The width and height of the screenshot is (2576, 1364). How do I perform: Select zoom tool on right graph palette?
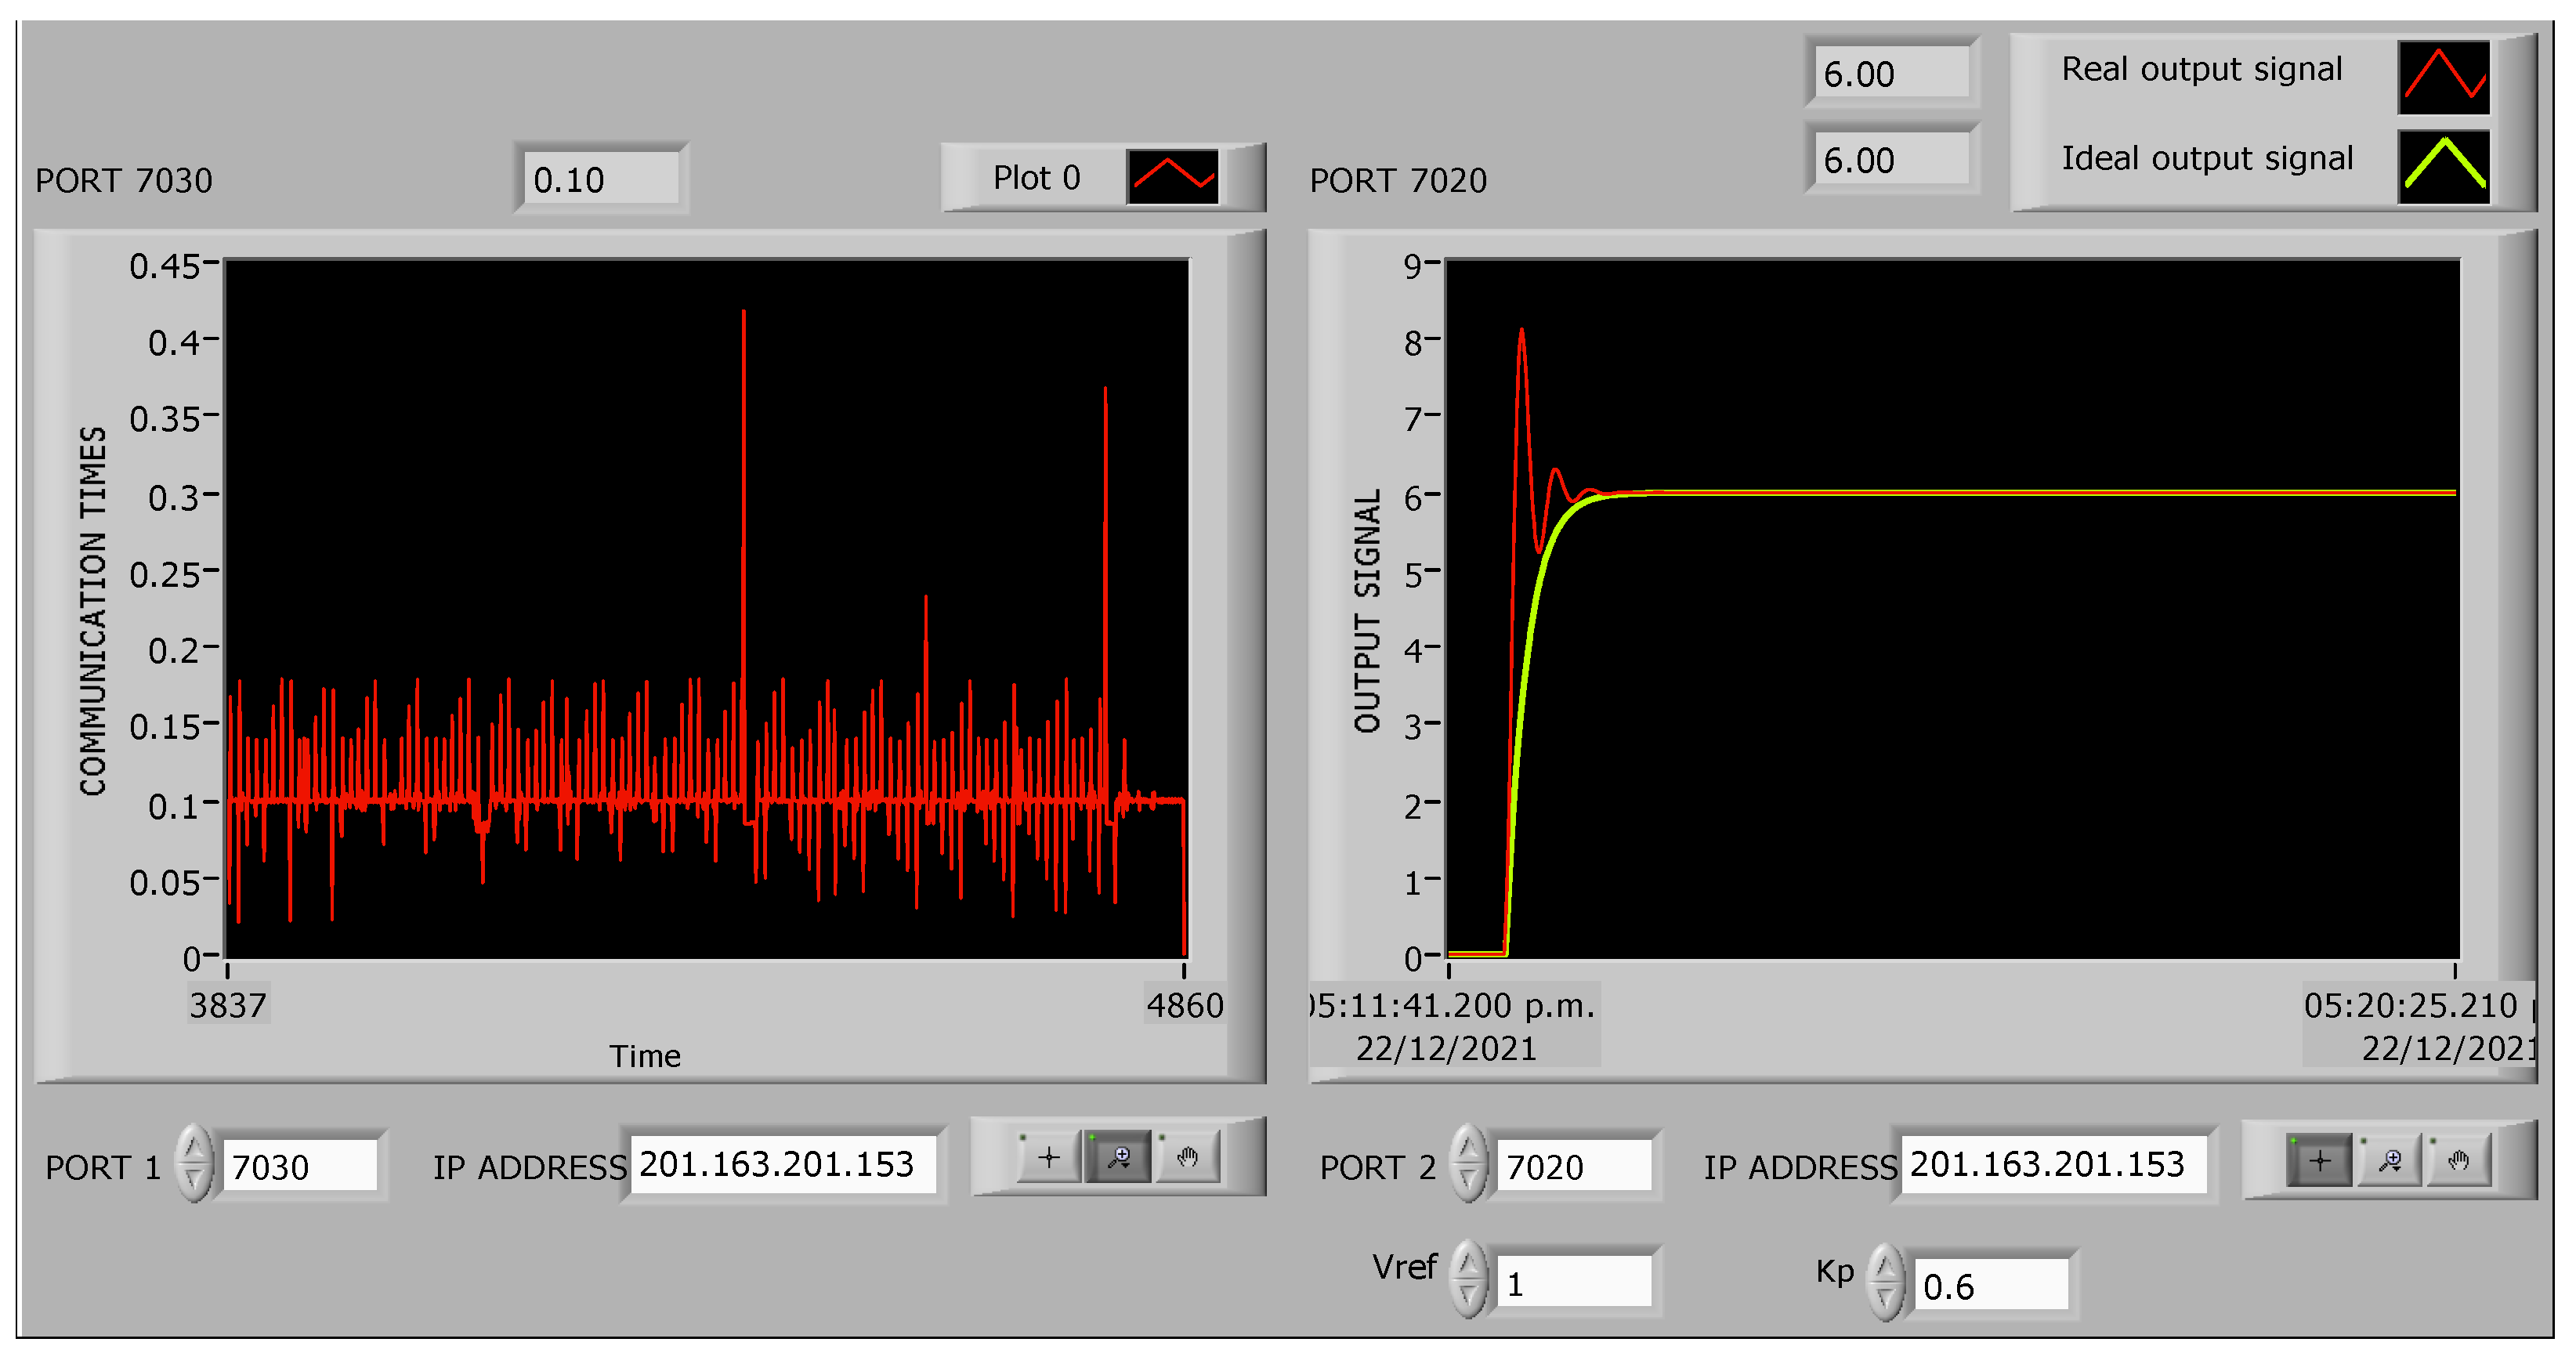click(x=2390, y=1160)
